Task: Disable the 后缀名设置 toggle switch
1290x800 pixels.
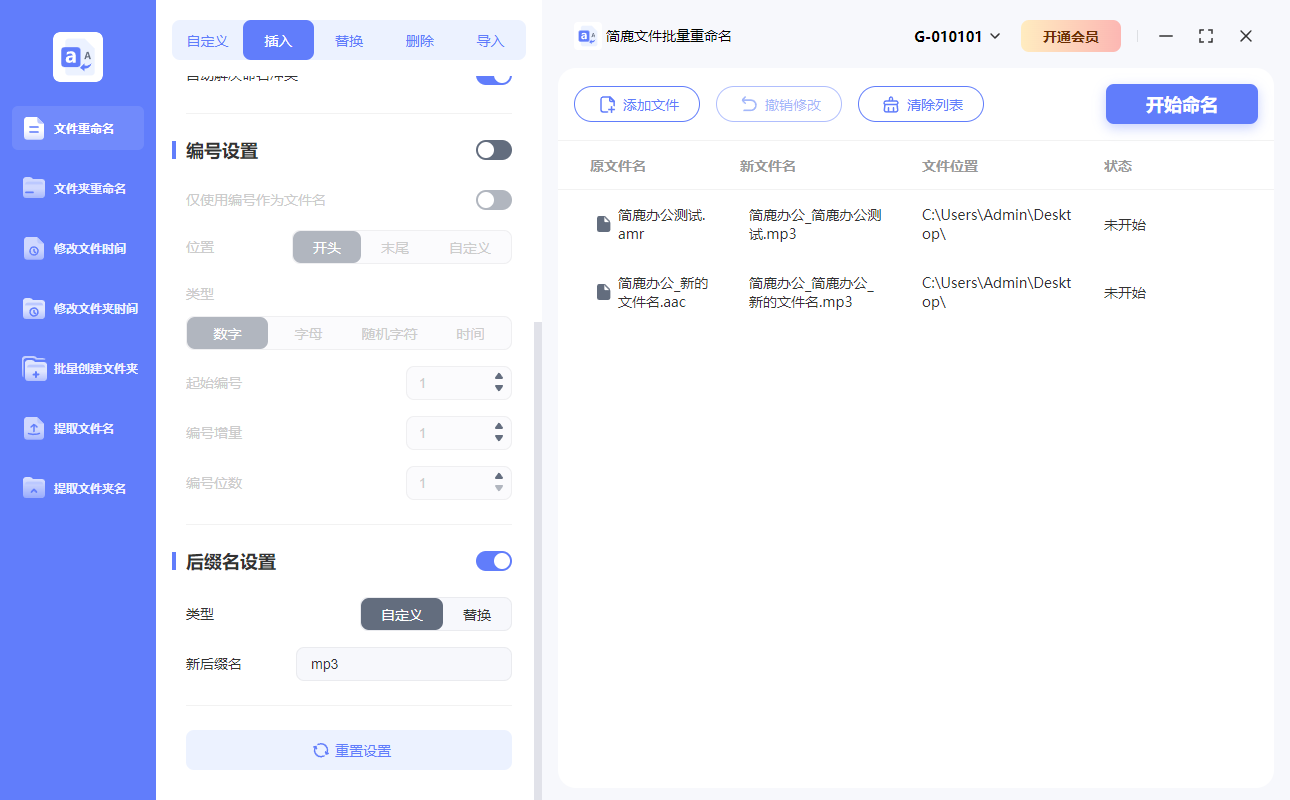Action: [493, 561]
